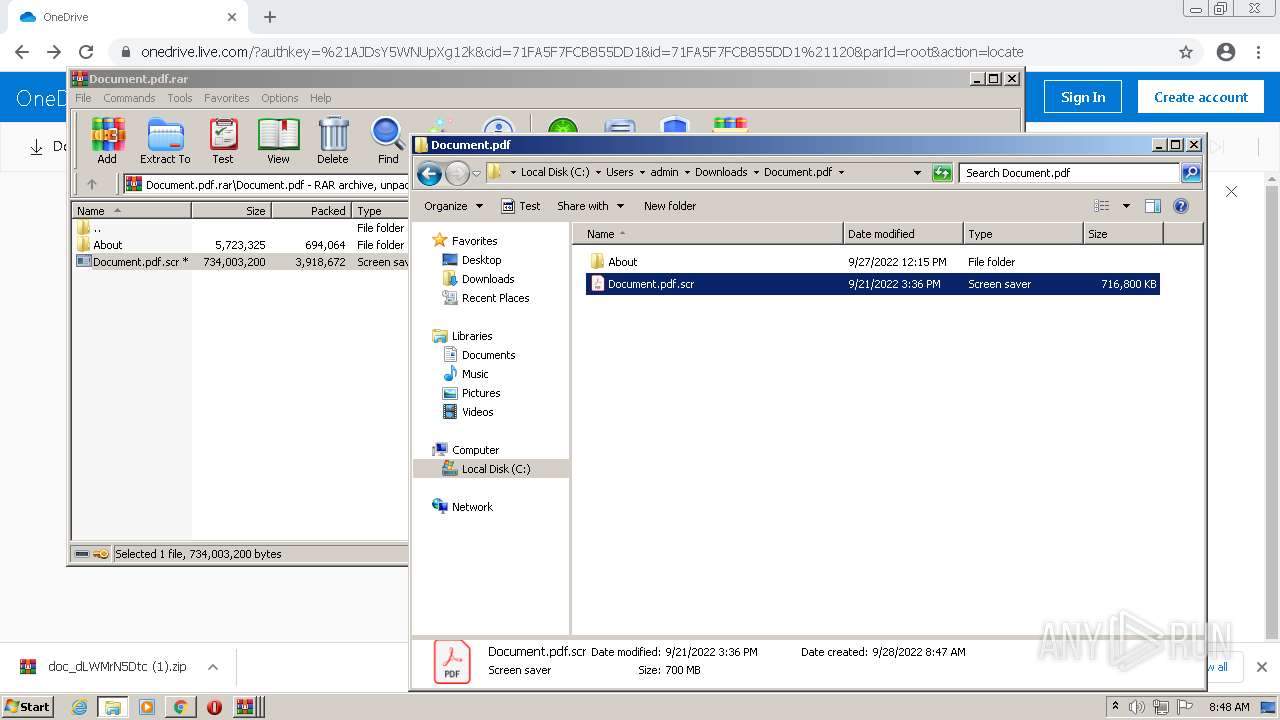Open the Organize dropdown menu
Screen dimensions: 1280x720
tap(453, 206)
